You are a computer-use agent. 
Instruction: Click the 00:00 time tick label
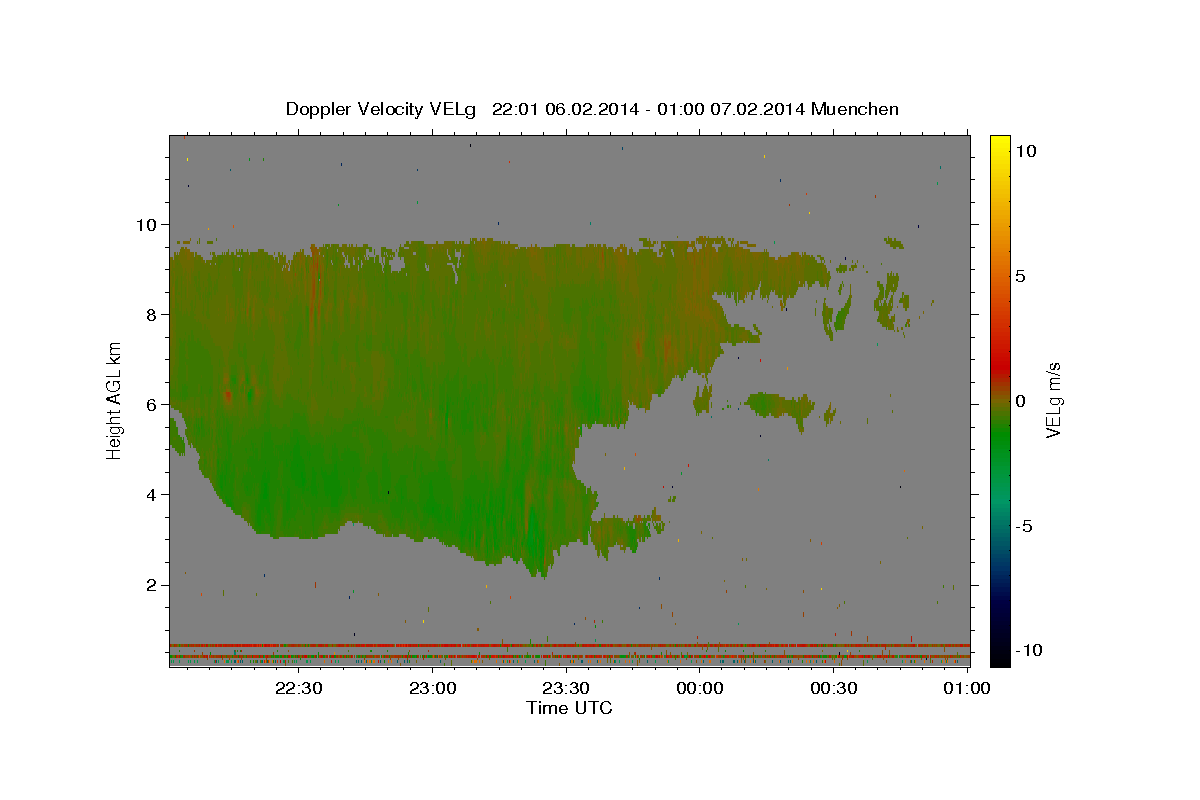click(699, 688)
